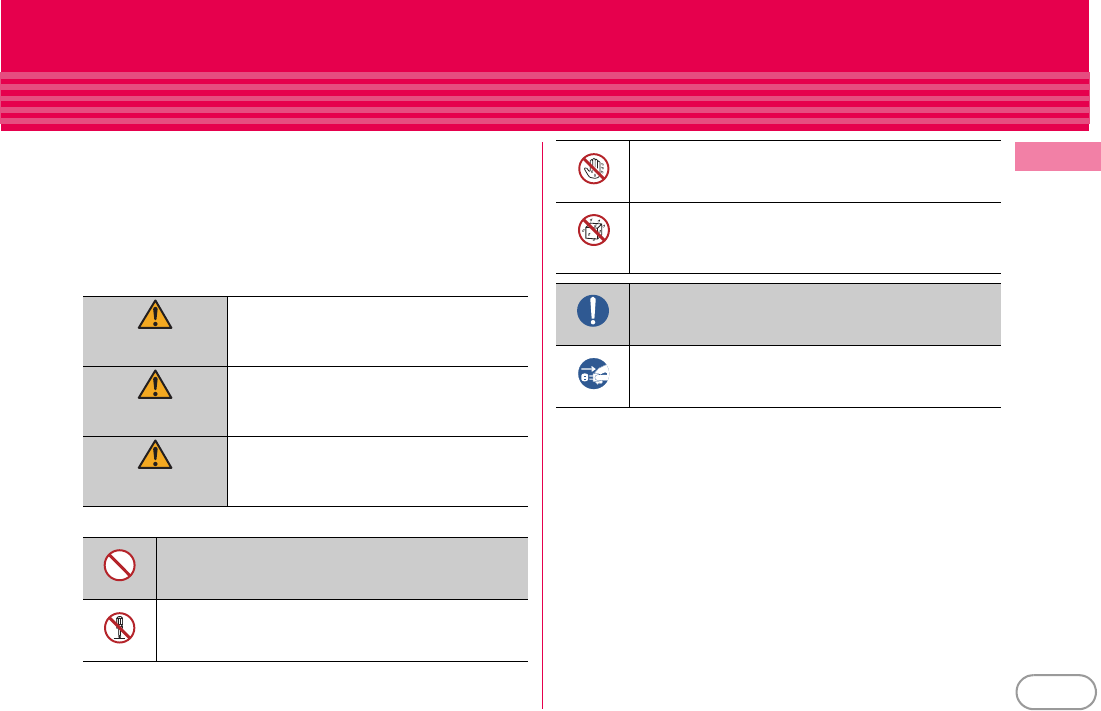Click the no-disassembly screwdriver icon
1101x711 pixels.
(119, 627)
